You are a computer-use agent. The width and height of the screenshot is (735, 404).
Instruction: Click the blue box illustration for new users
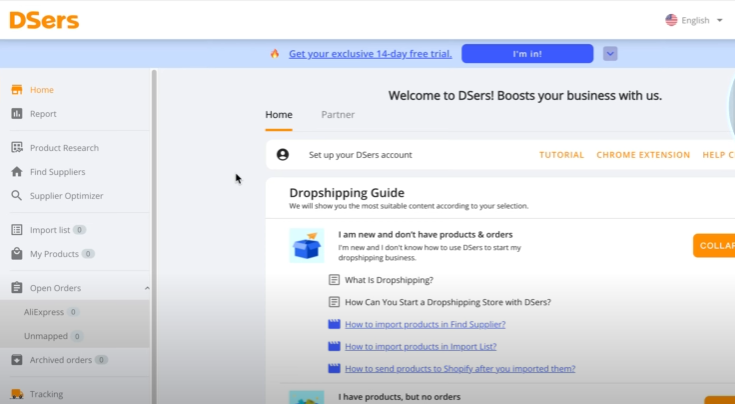coord(307,245)
